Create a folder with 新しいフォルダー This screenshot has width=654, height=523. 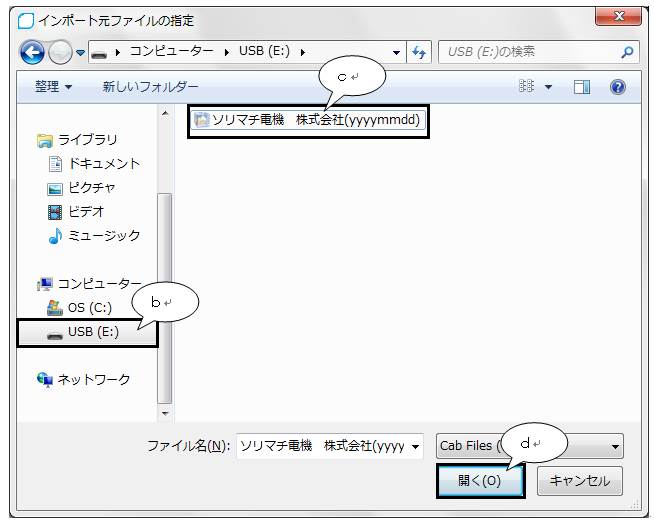(x=150, y=87)
